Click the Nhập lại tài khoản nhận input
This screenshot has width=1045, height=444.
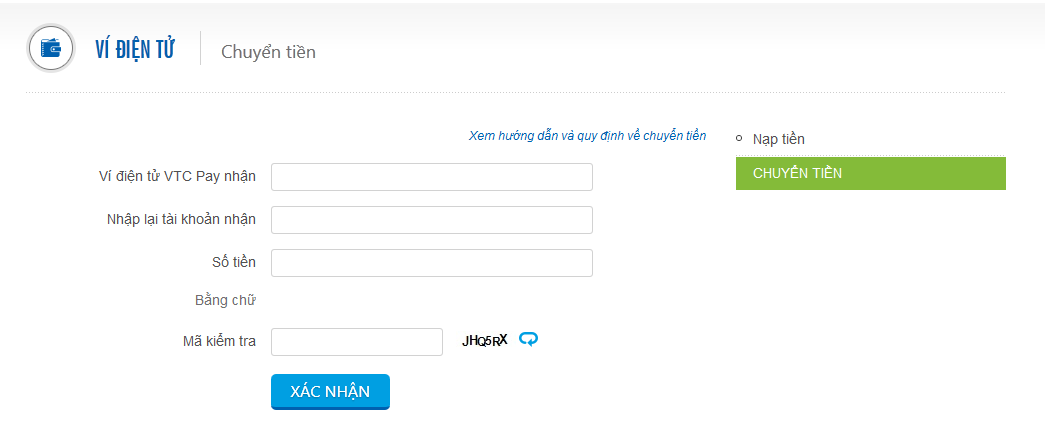point(432,220)
